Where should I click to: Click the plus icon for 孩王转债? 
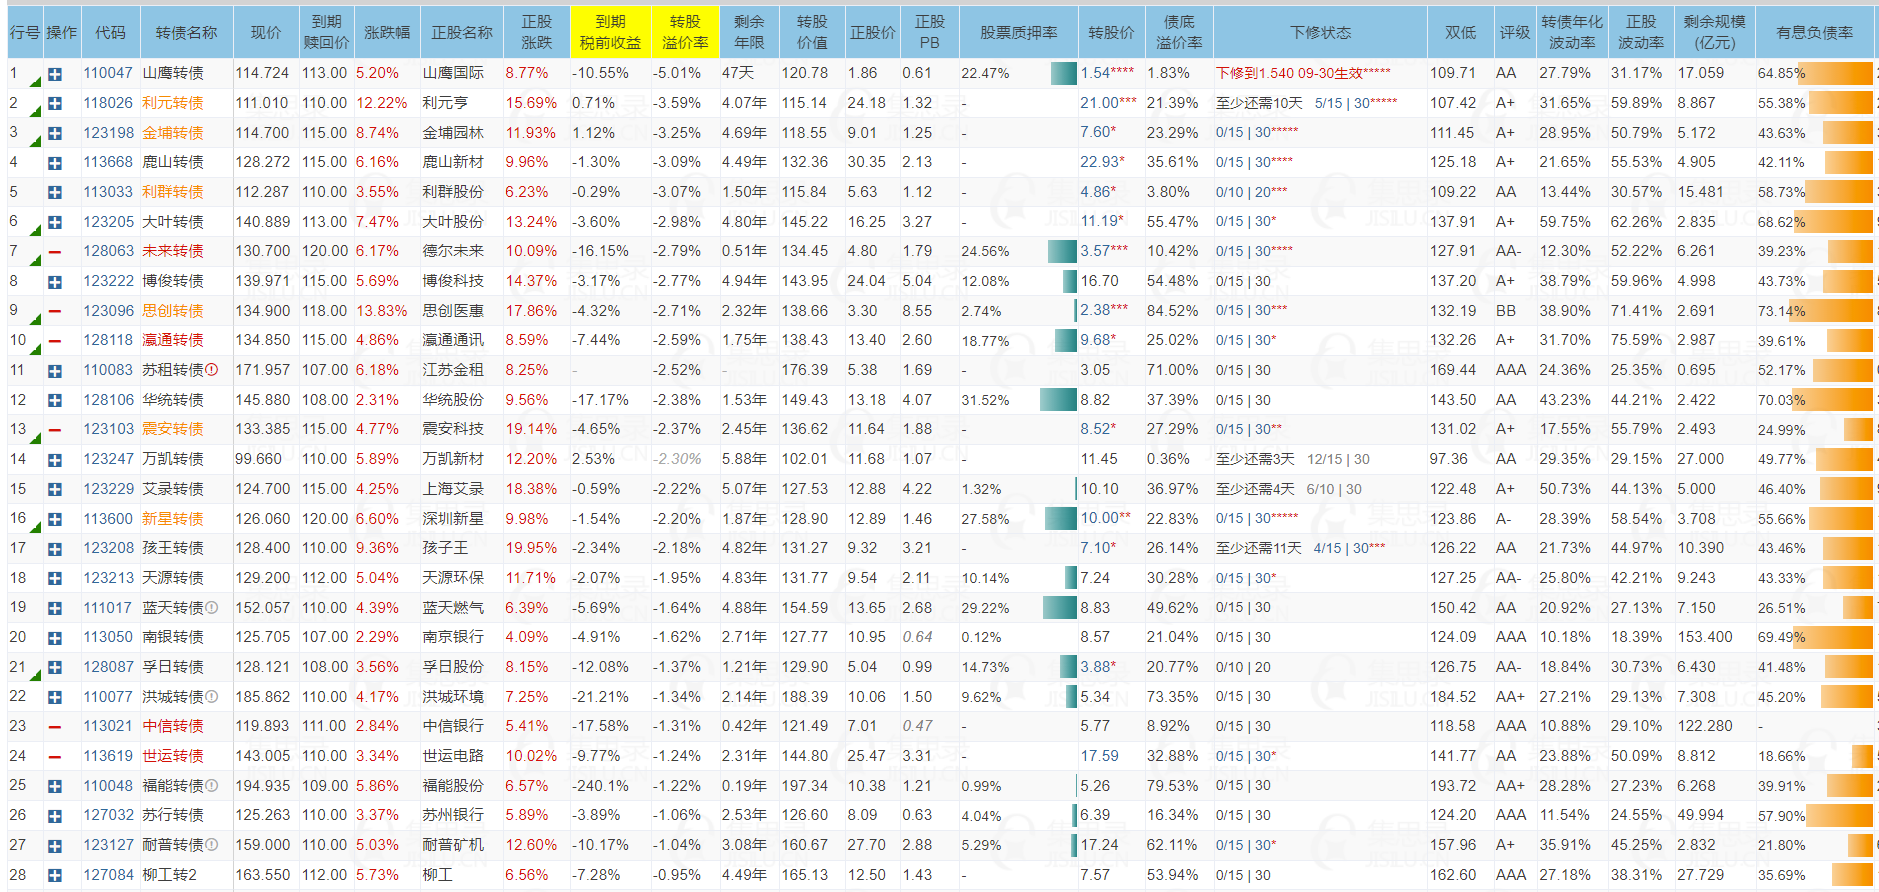pyautogui.click(x=55, y=549)
